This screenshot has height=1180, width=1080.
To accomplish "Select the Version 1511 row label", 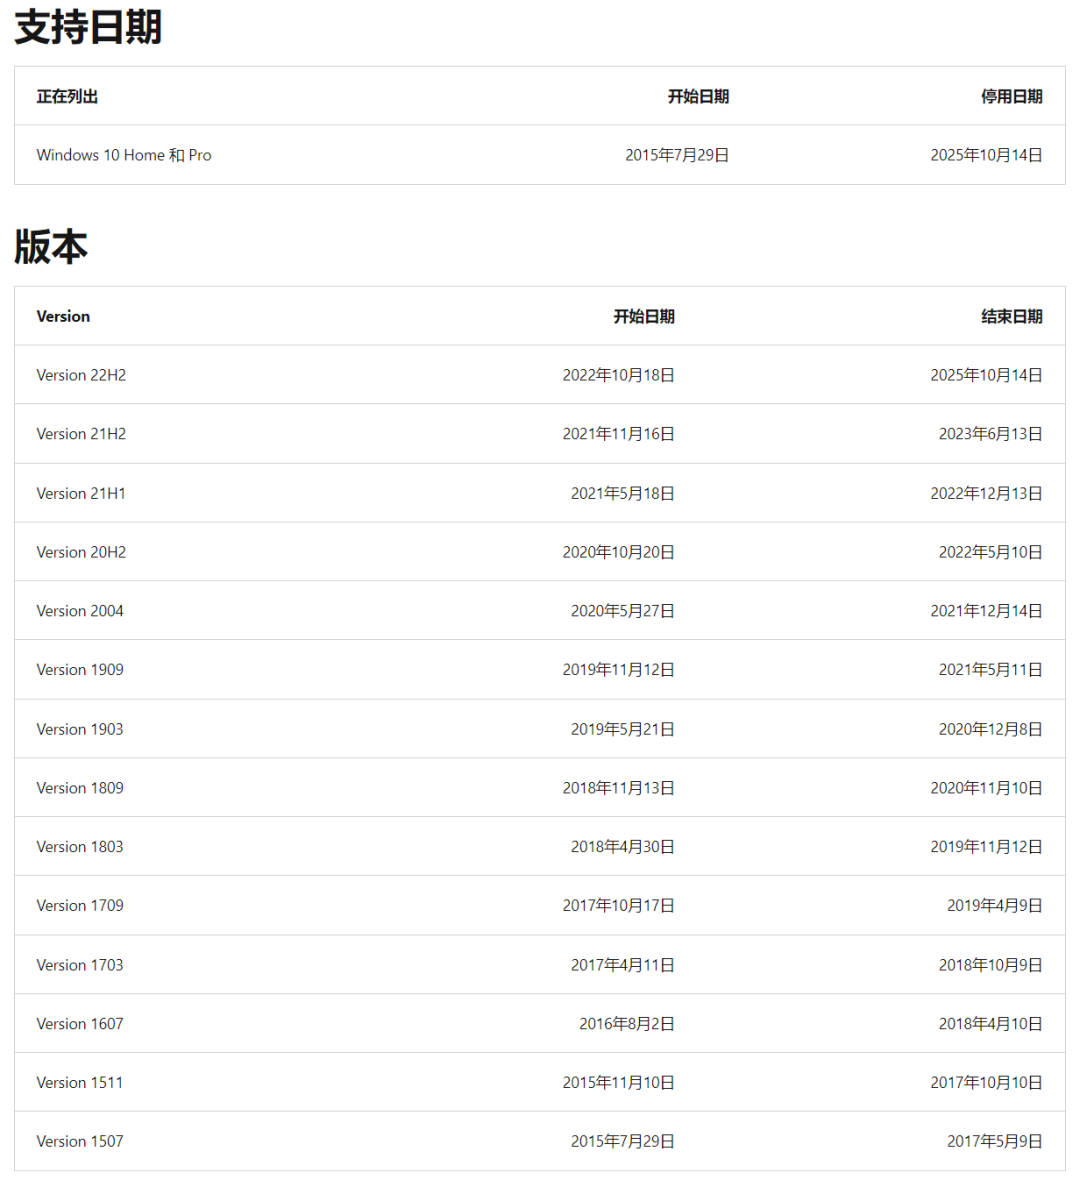I will 80,1081.
